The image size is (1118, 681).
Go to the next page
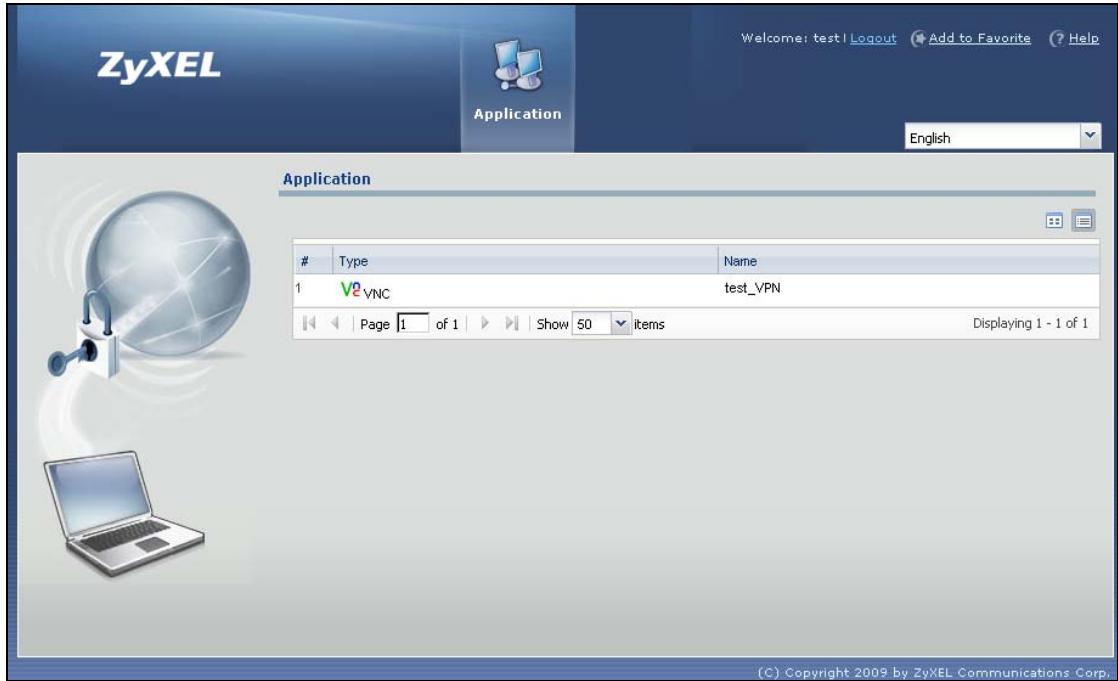485,323
